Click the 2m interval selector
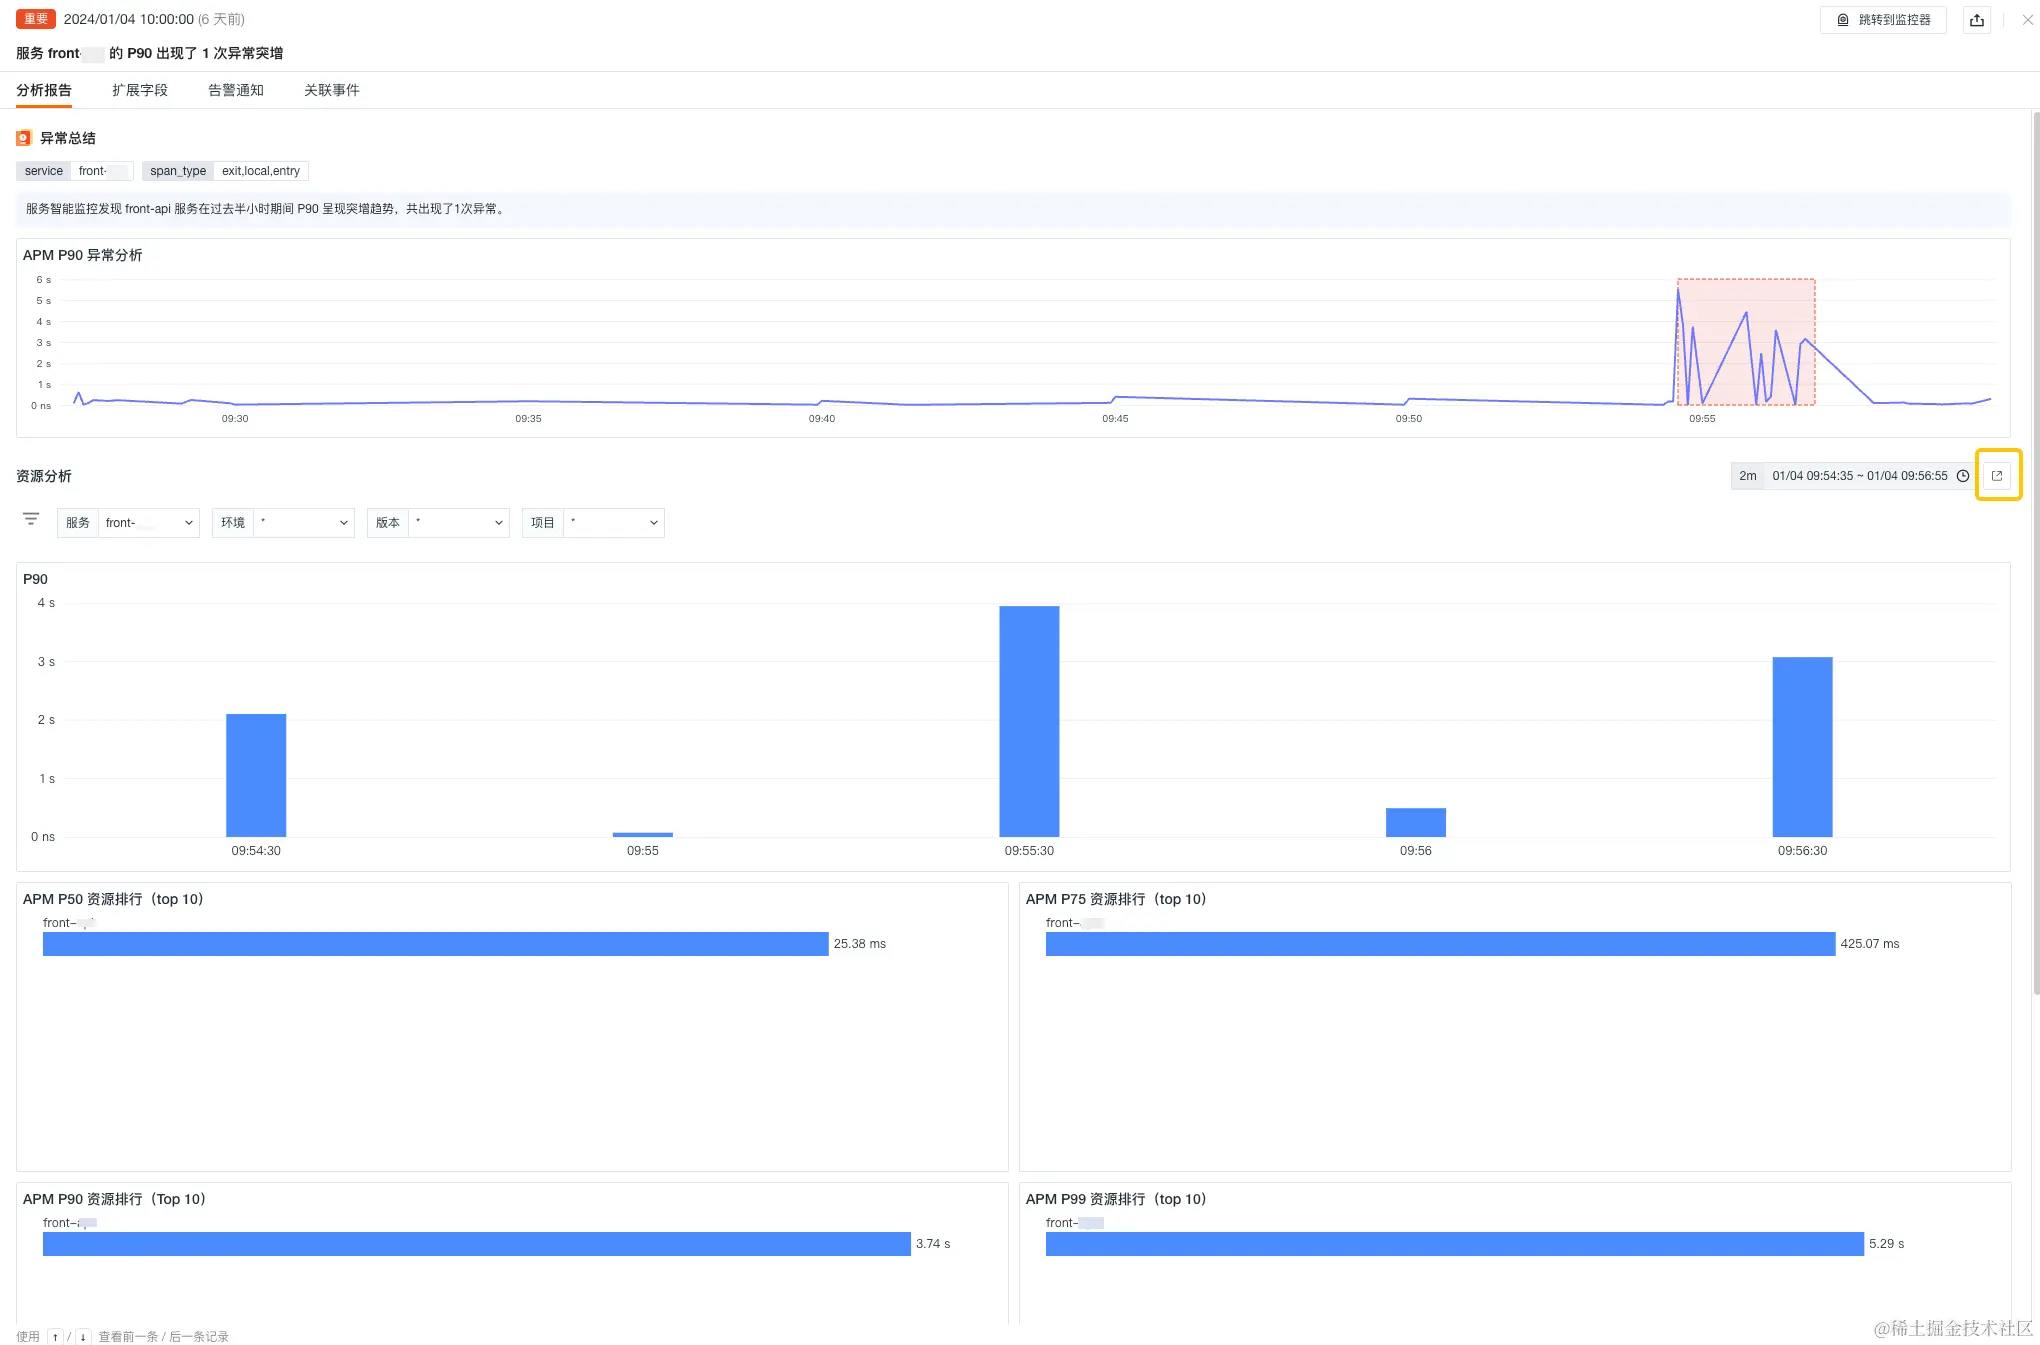The width and height of the screenshot is (2040, 1345). point(1747,476)
